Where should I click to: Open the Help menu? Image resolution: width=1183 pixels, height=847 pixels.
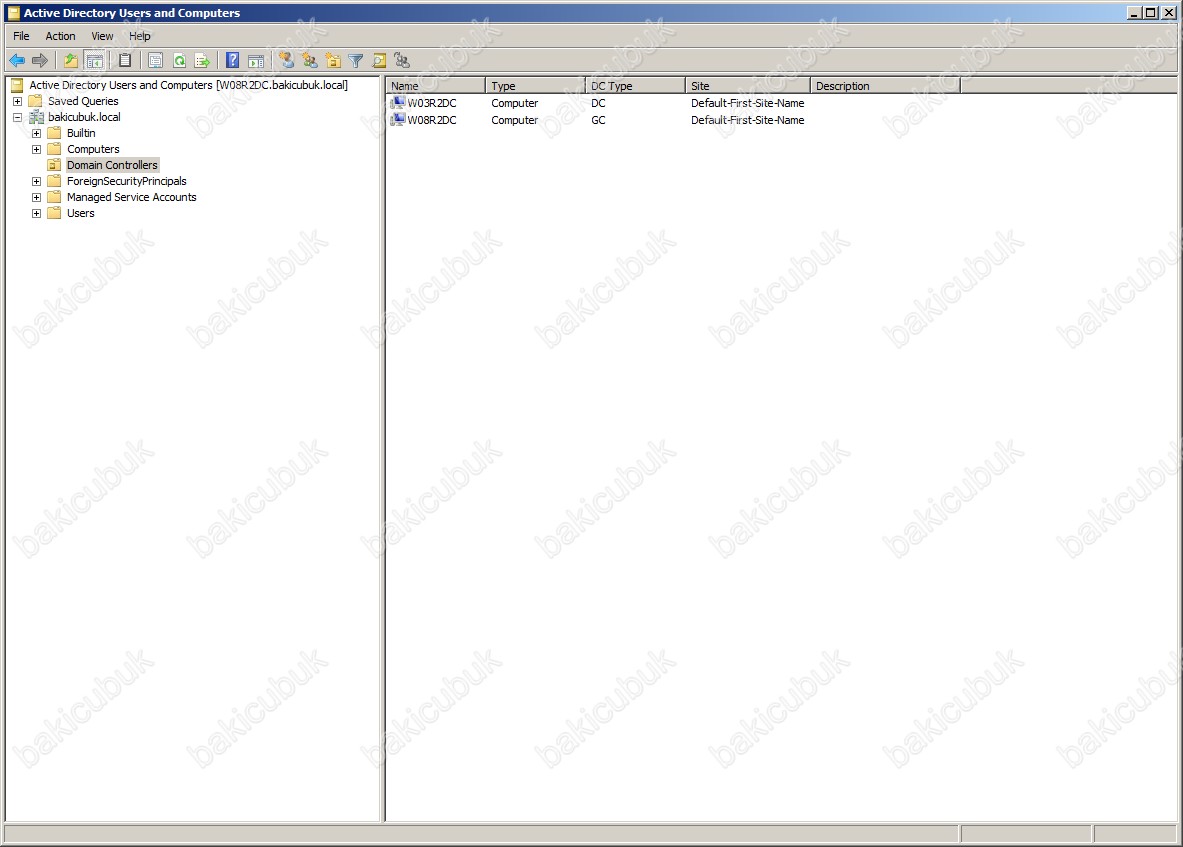coord(140,35)
